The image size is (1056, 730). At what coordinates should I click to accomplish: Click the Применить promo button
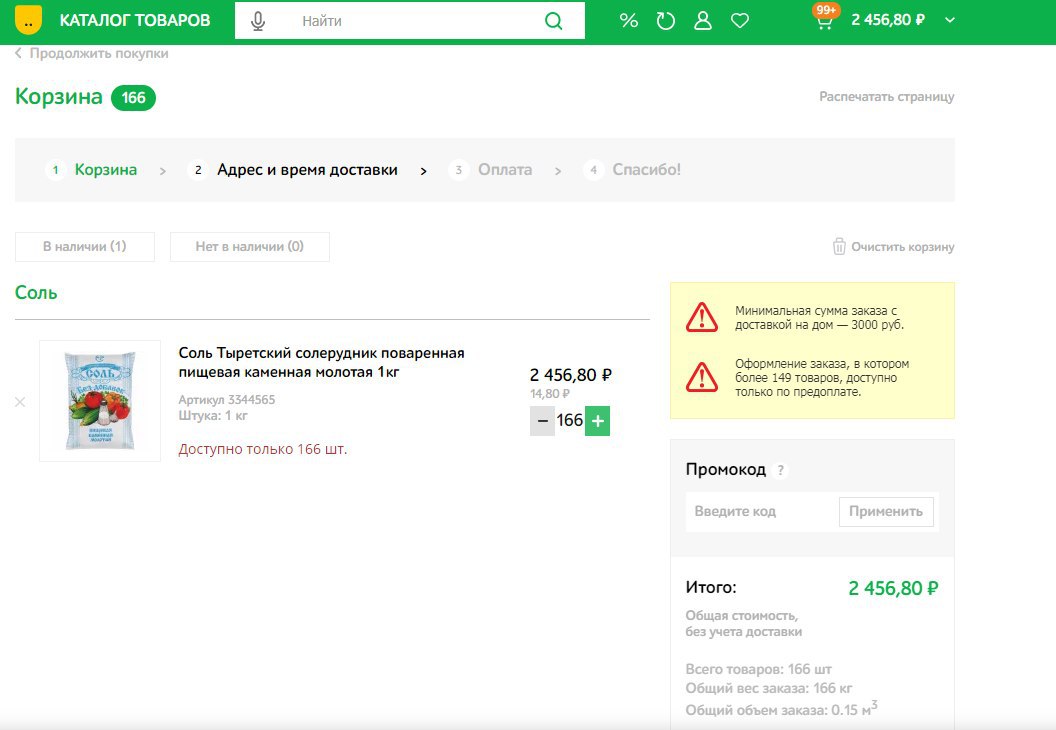click(886, 512)
